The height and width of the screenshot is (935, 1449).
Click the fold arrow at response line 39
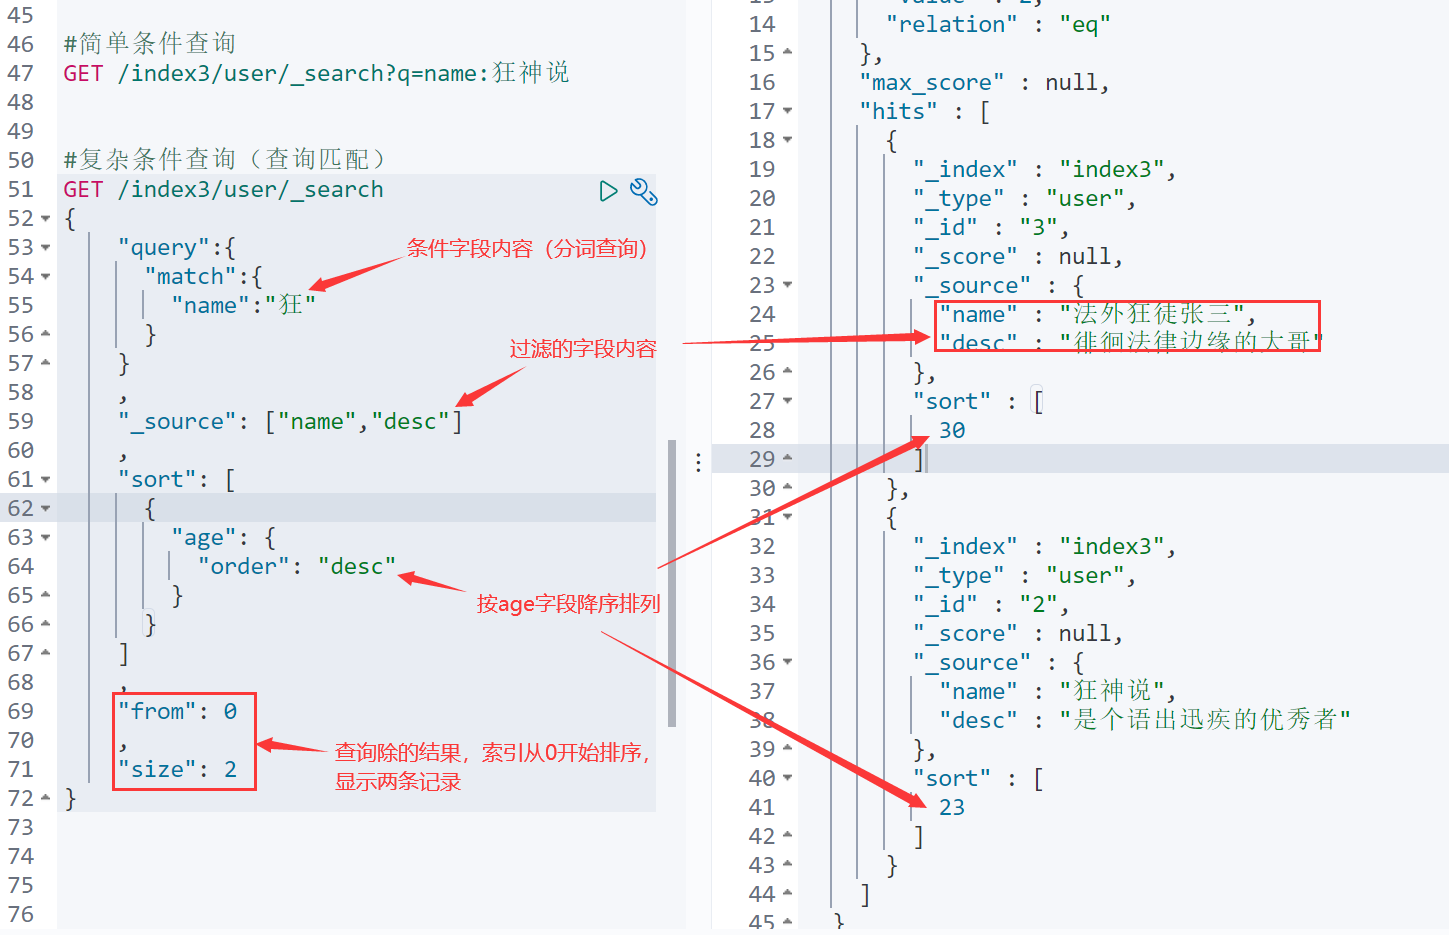(x=788, y=748)
